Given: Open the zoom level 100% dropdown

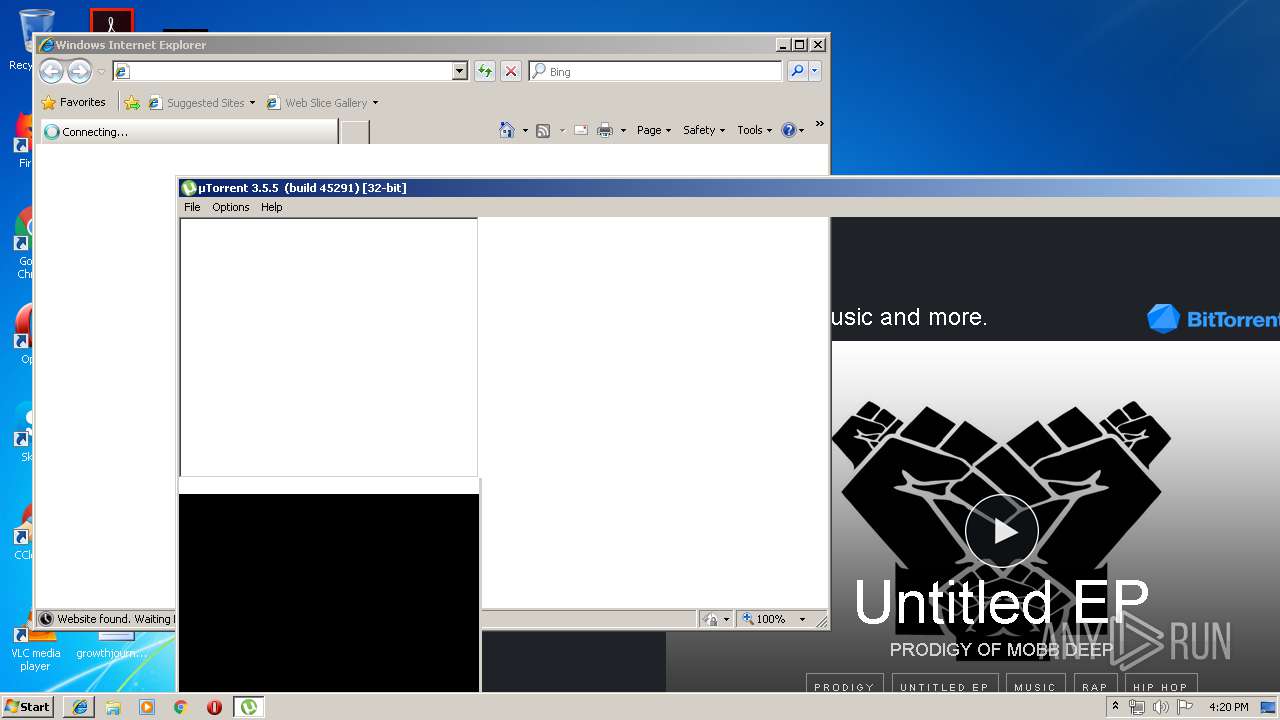Looking at the screenshot, I should (802, 619).
